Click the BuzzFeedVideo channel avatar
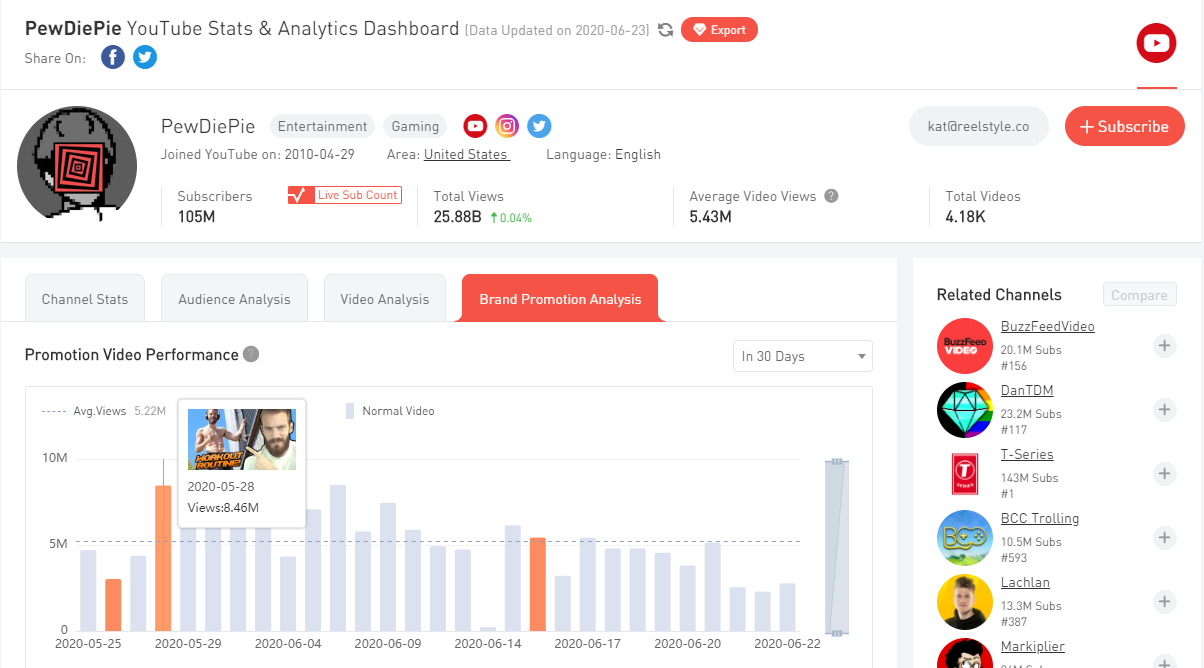1204x668 pixels. [x=965, y=346]
